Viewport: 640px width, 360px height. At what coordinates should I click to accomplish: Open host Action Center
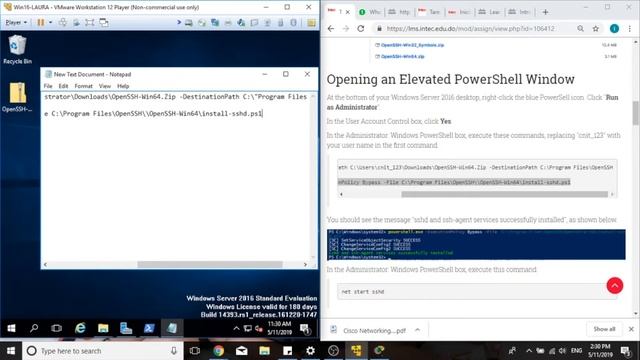626,351
